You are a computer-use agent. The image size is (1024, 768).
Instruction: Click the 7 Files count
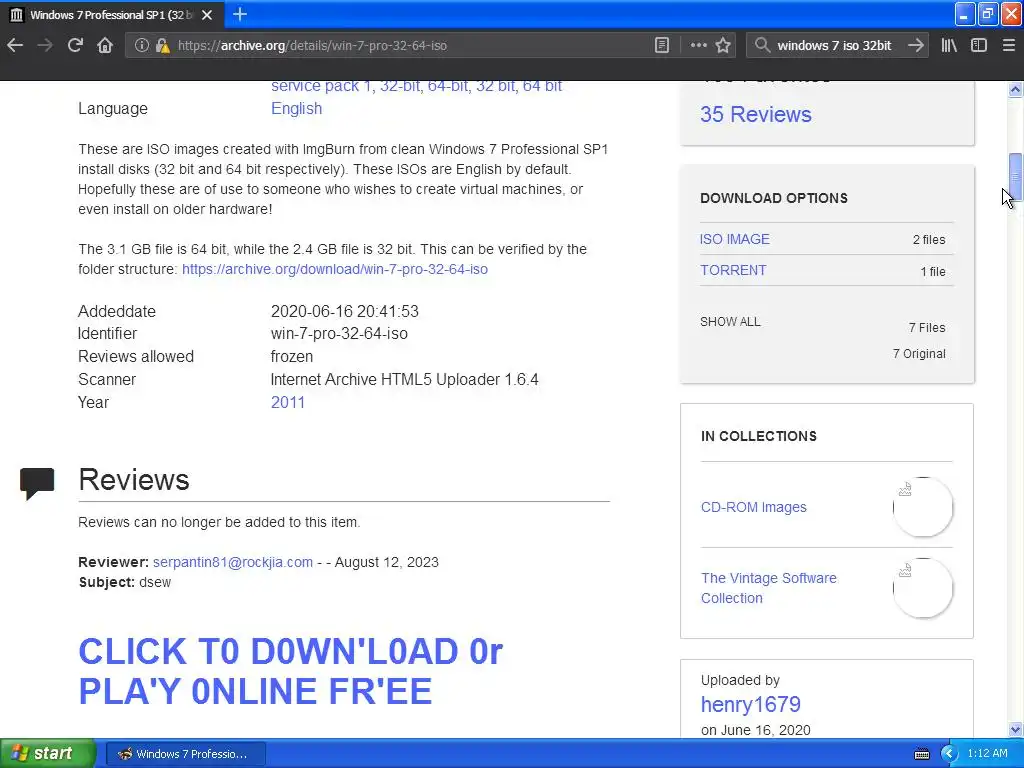click(927, 328)
